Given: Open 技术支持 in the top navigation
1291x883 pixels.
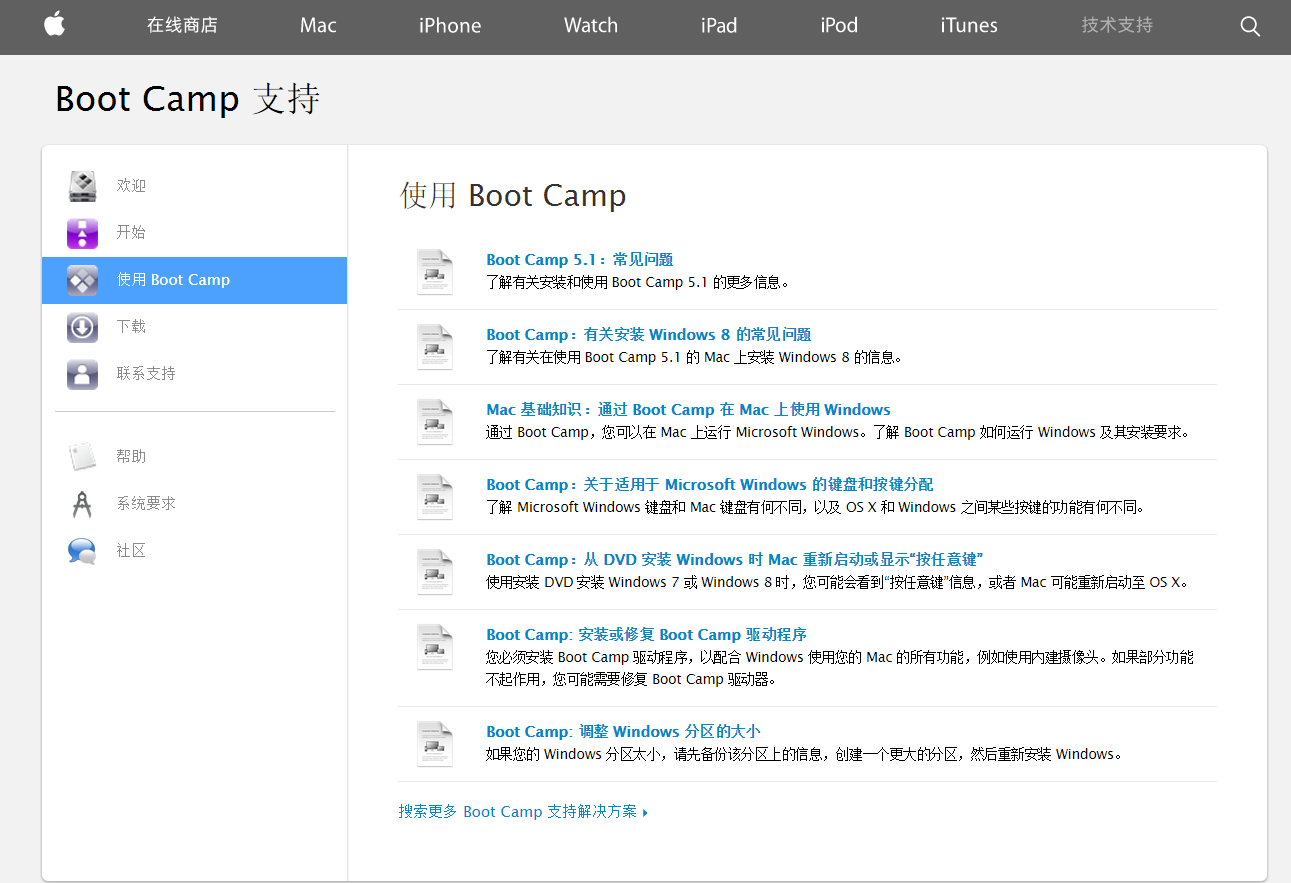Looking at the screenshot, I should [1117, 26].
